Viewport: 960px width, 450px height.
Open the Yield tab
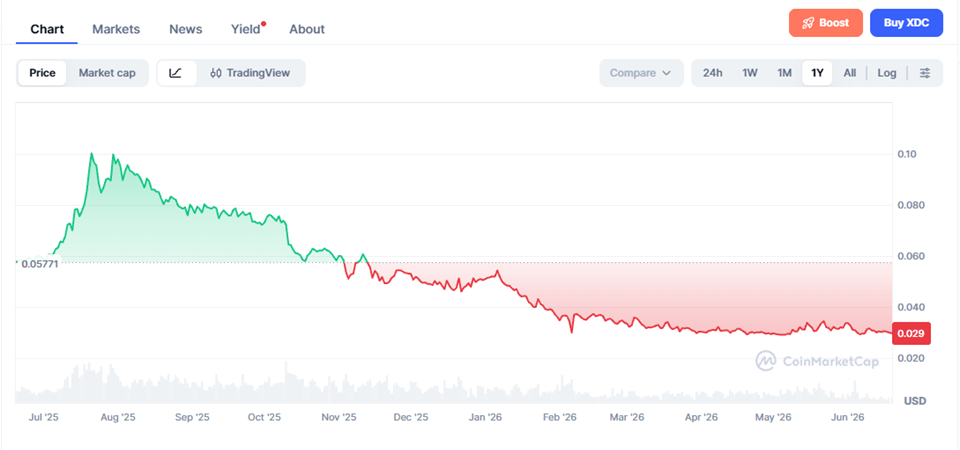(246, 29)
